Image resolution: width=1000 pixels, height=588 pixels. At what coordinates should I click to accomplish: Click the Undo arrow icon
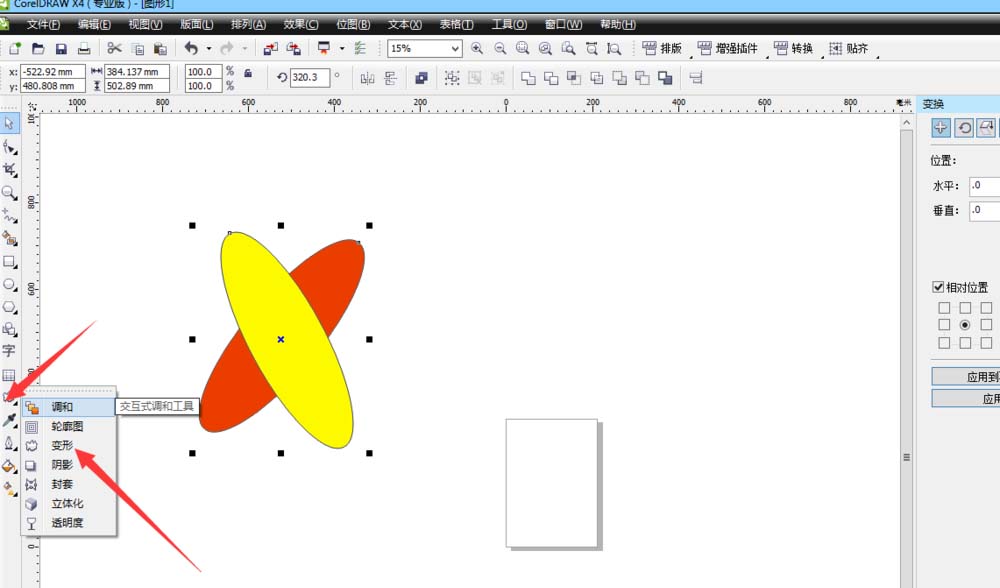(x=190, y=48)
